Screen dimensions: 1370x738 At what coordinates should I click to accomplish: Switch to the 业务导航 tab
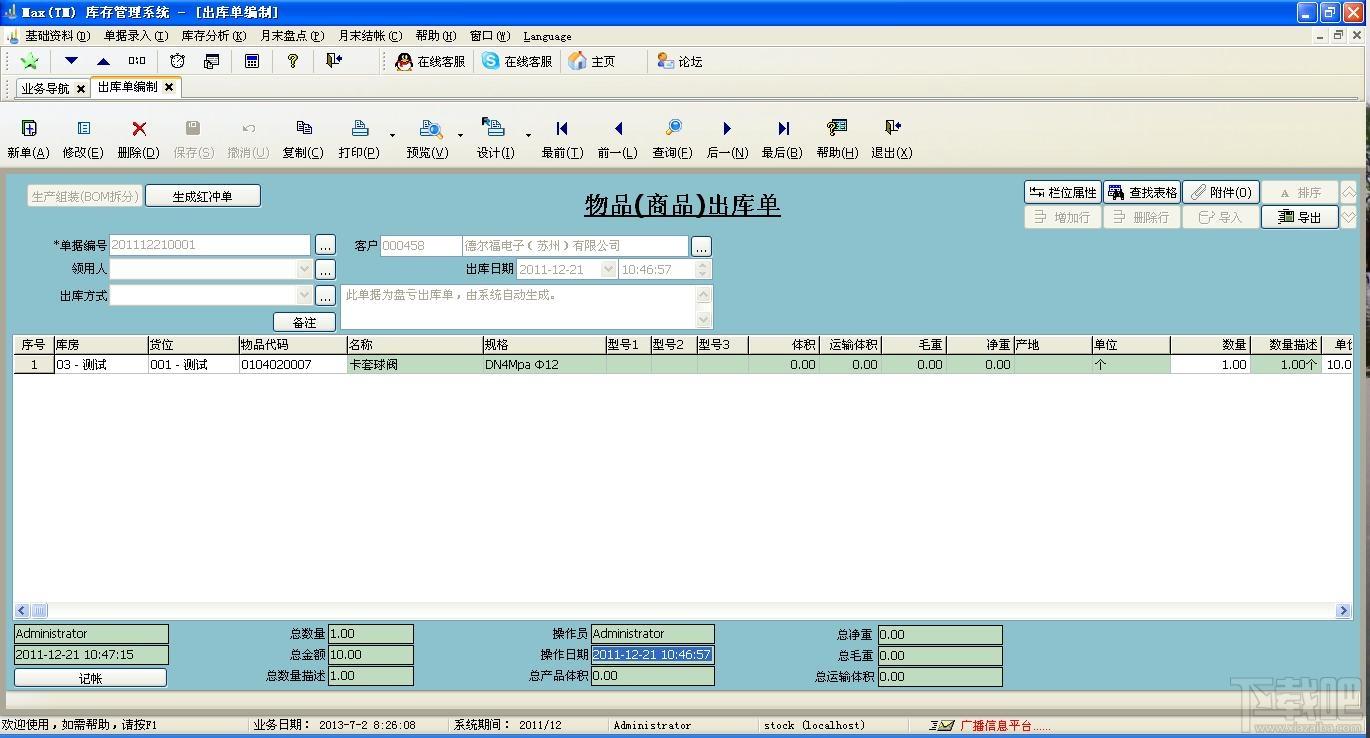tap(46, 88)
